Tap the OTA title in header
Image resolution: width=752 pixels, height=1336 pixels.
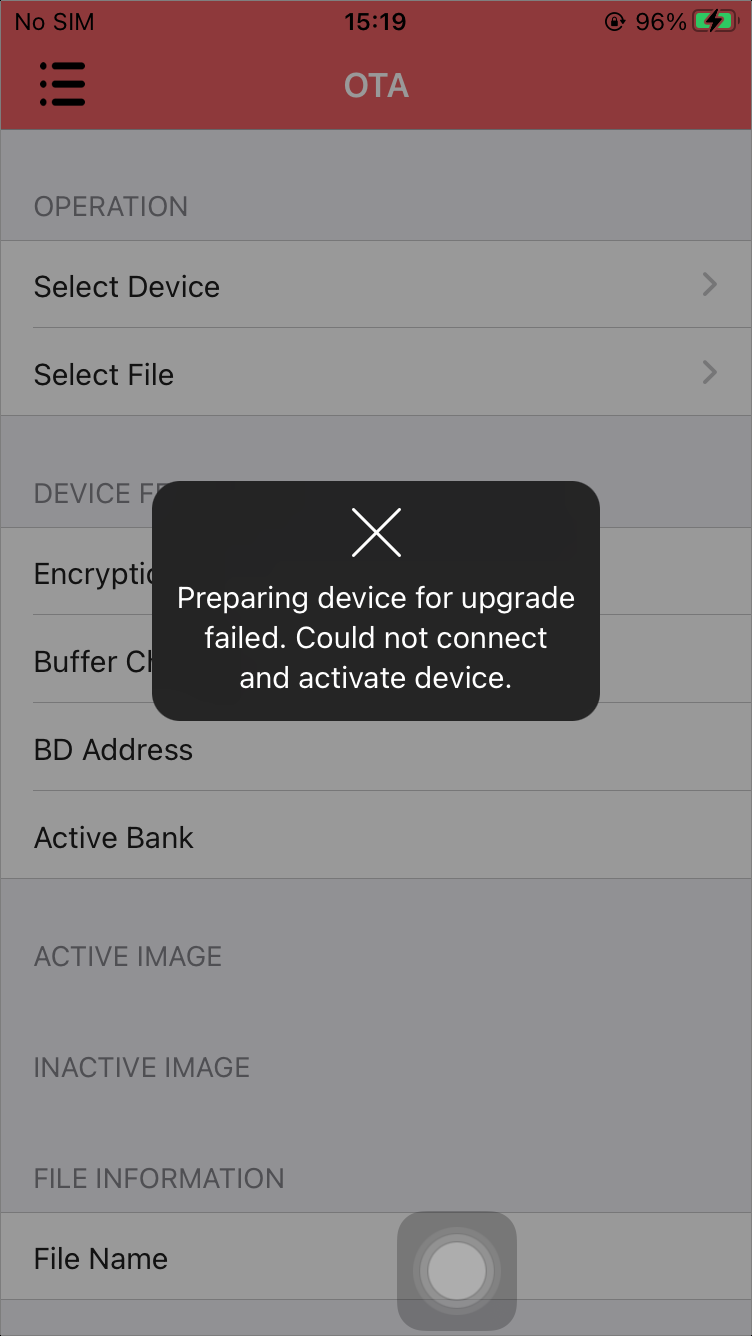coord(376,86)
